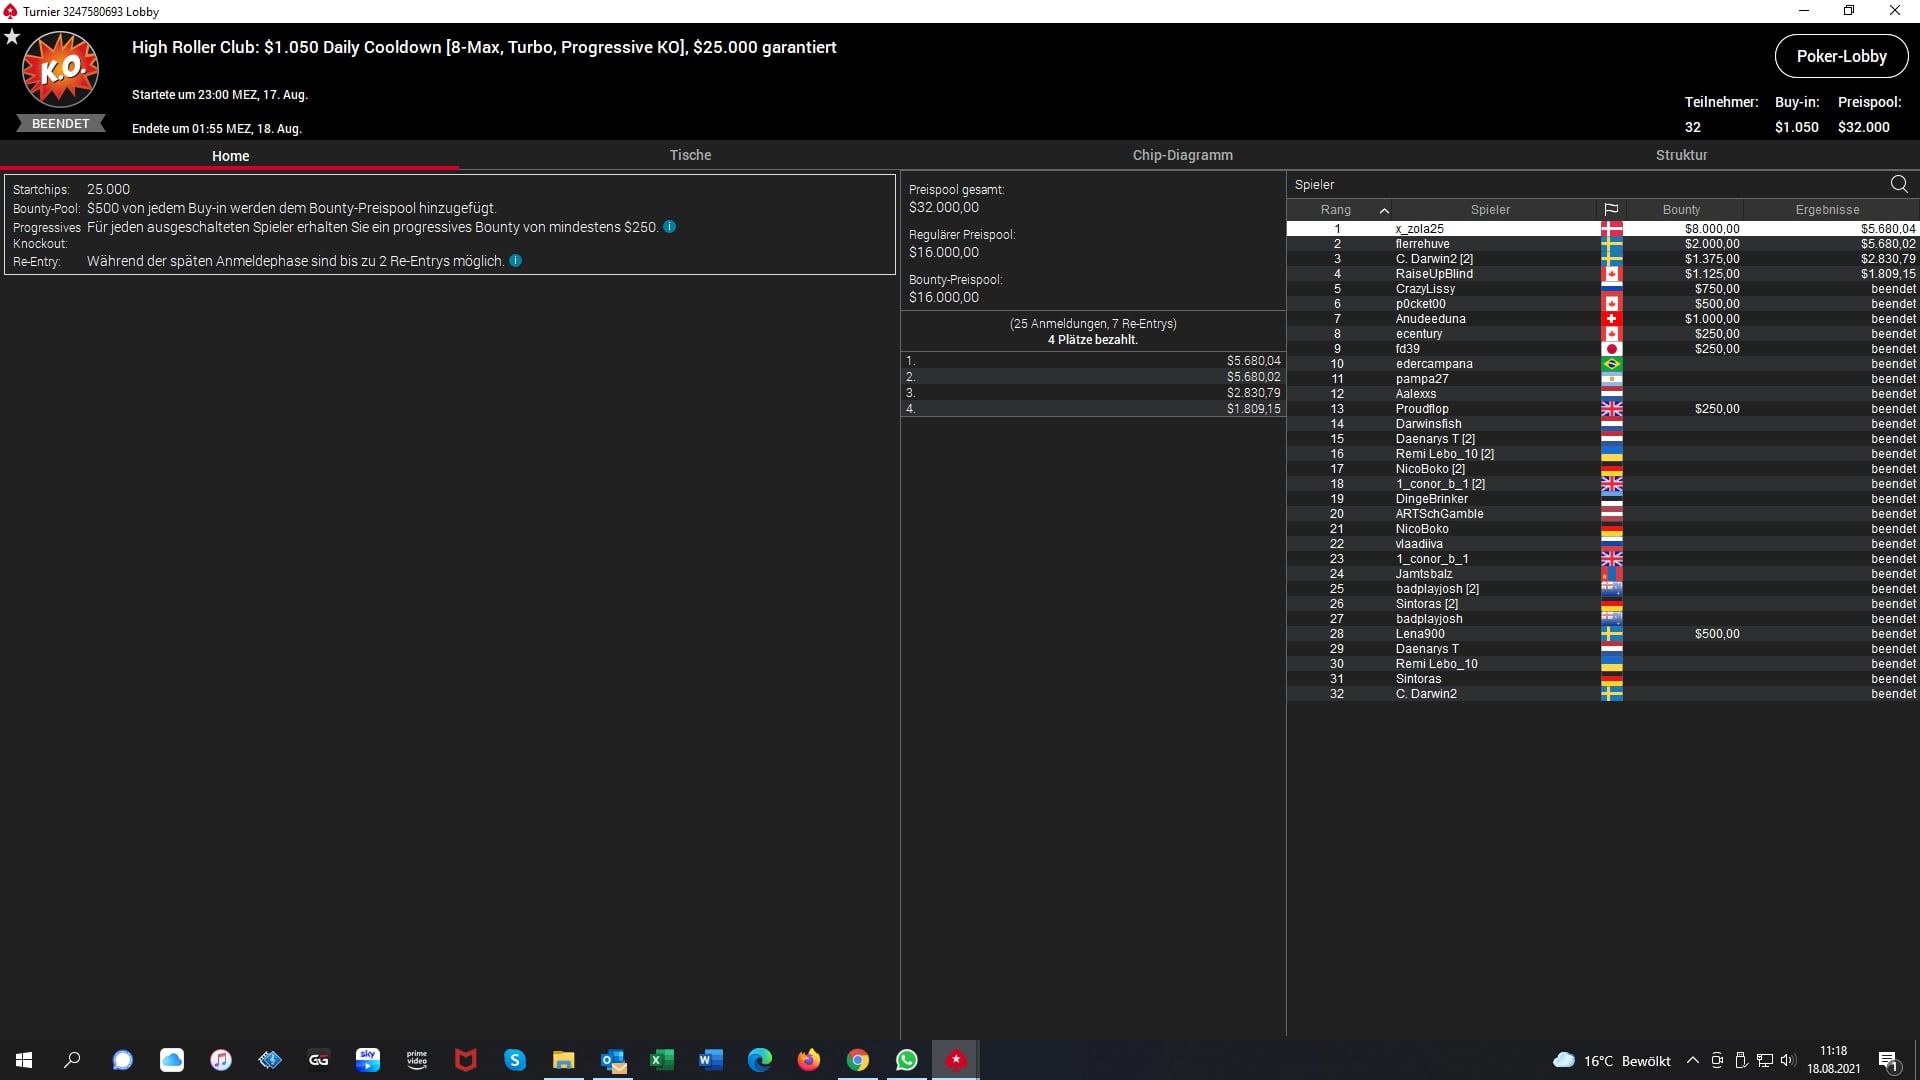
Task: Click the Poker-Lobby button
Action: click(1840, 57)
